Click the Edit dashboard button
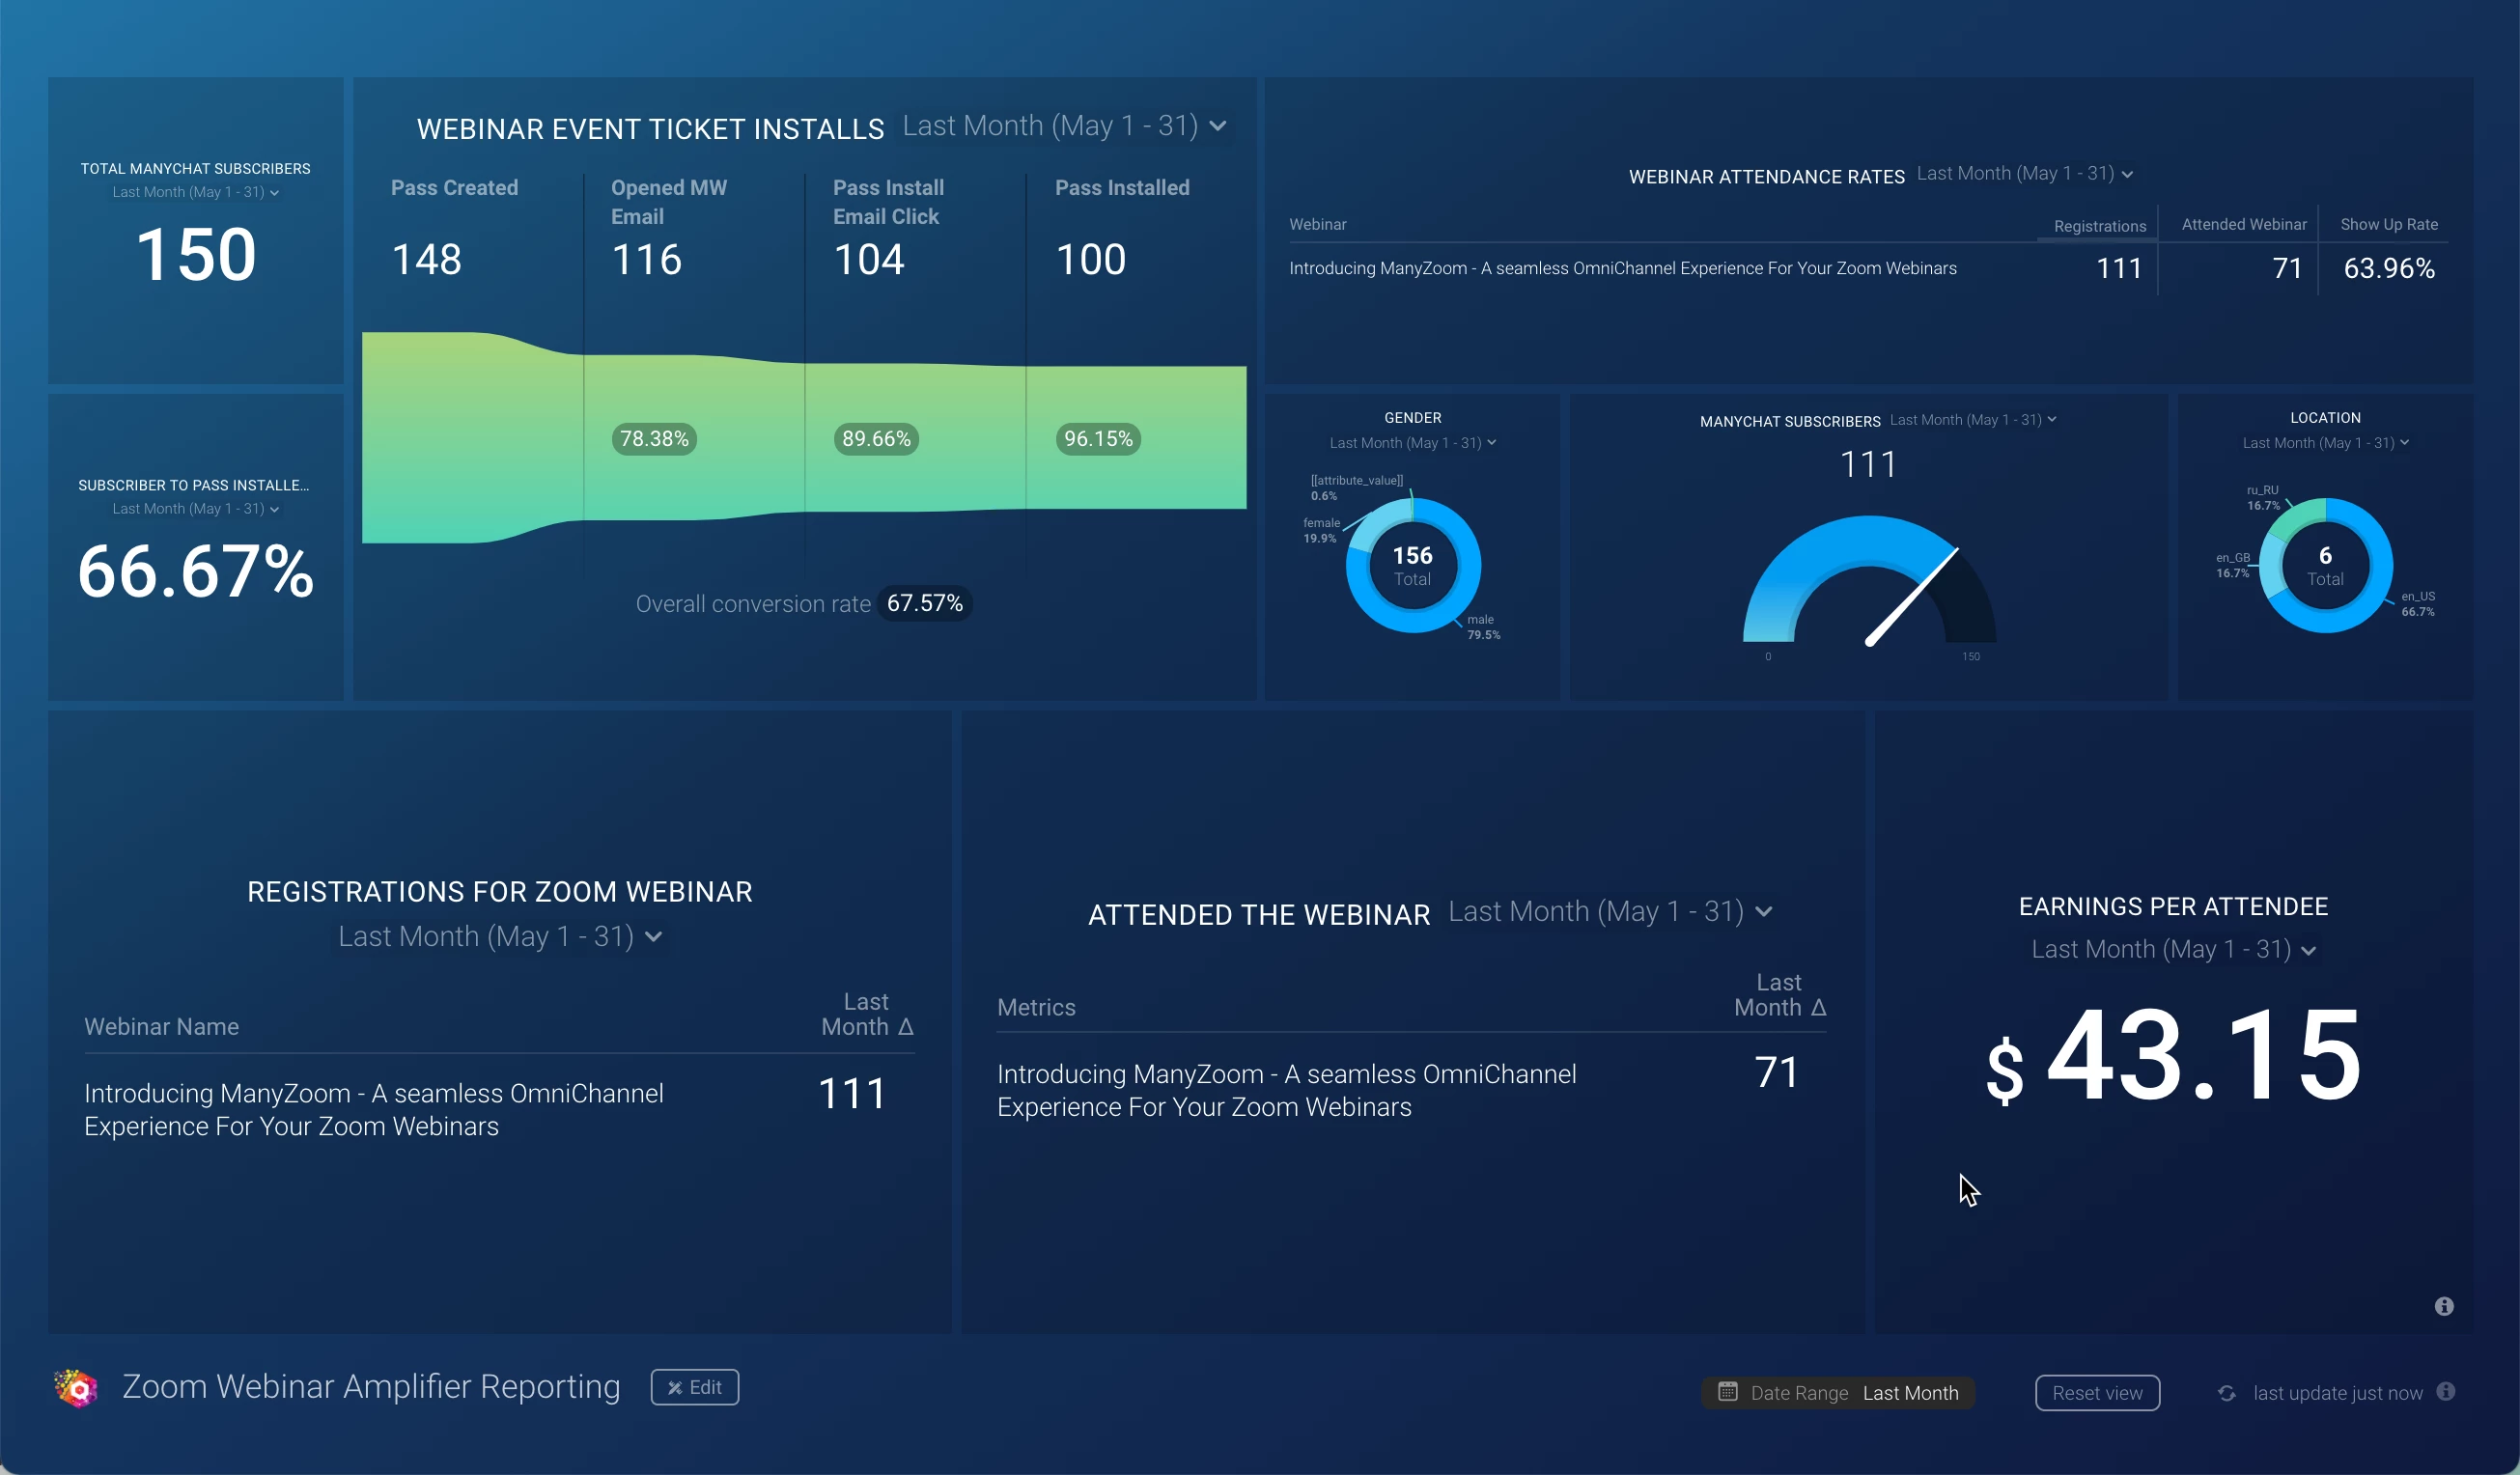This screenshot has width=2520, height=1475. [x=694, y=1387]
